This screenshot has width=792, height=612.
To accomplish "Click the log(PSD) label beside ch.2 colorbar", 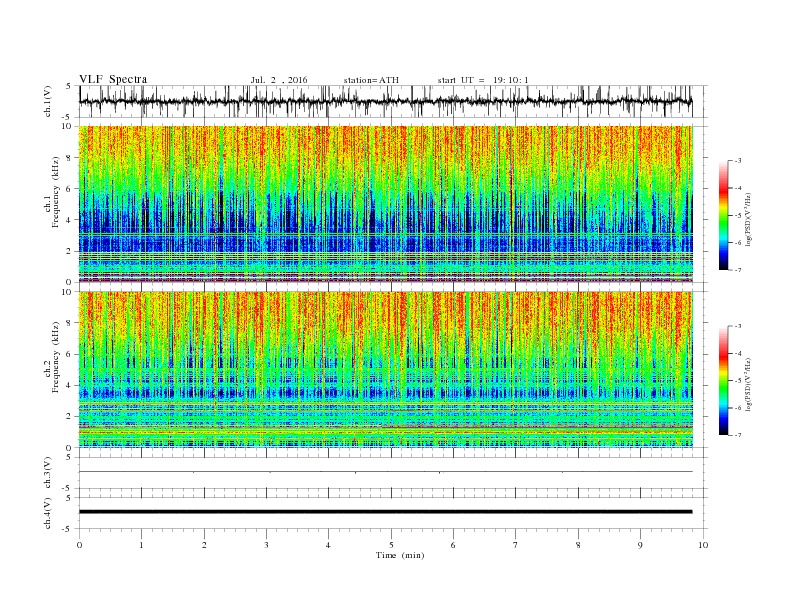I will (749, 384).
